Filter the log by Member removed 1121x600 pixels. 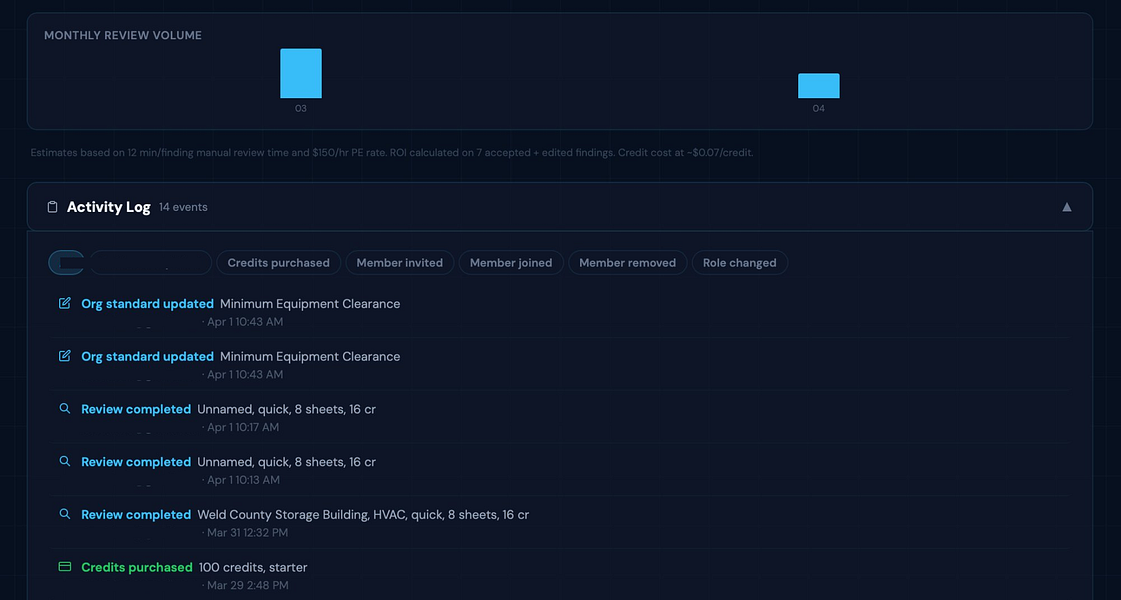tap(628, 262)
